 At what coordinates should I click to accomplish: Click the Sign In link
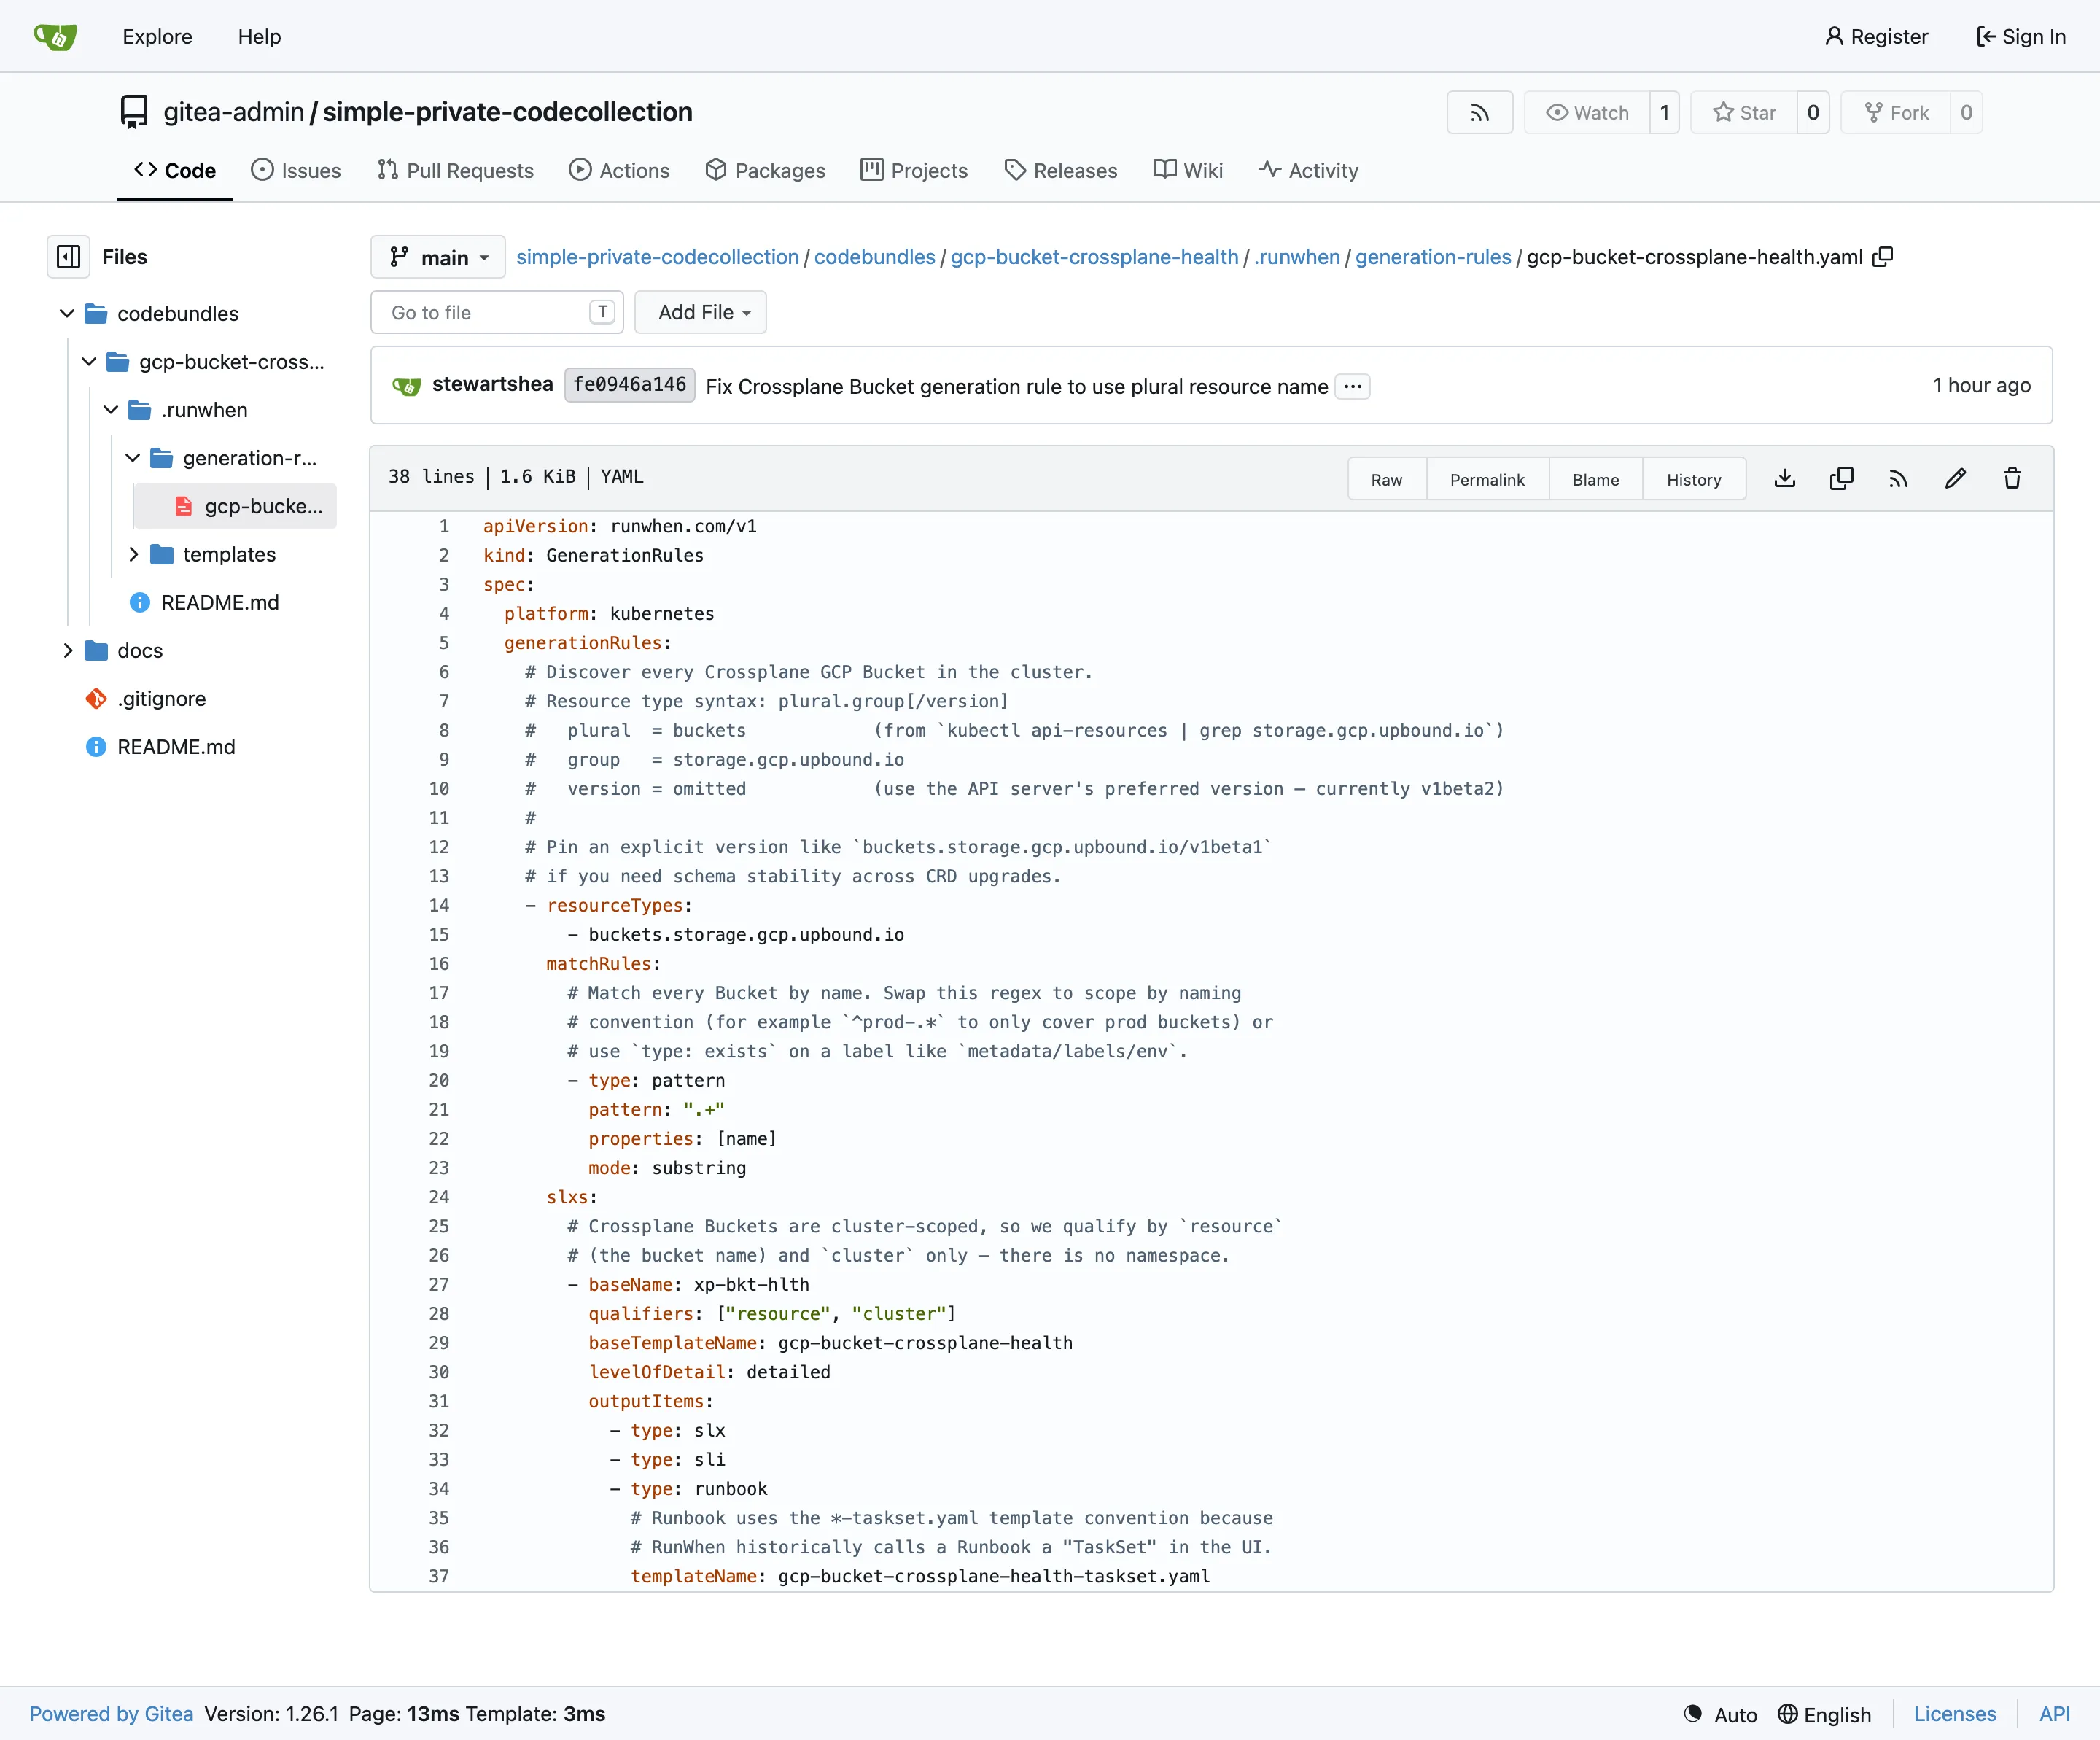pos(2021,37)
